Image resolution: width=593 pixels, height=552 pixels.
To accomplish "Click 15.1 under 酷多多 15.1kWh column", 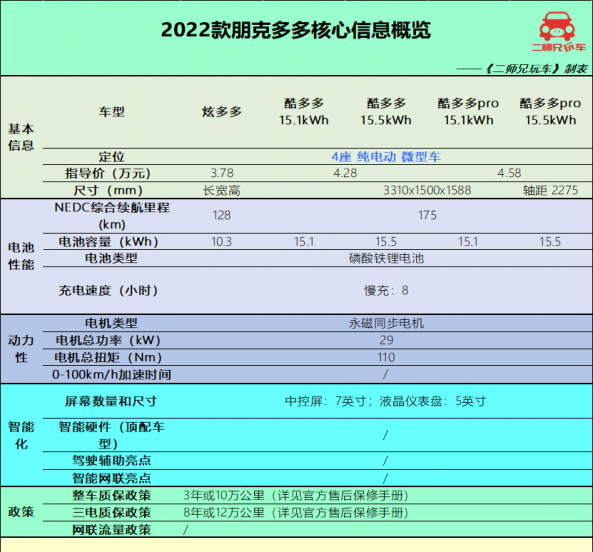I will (304, 242).
